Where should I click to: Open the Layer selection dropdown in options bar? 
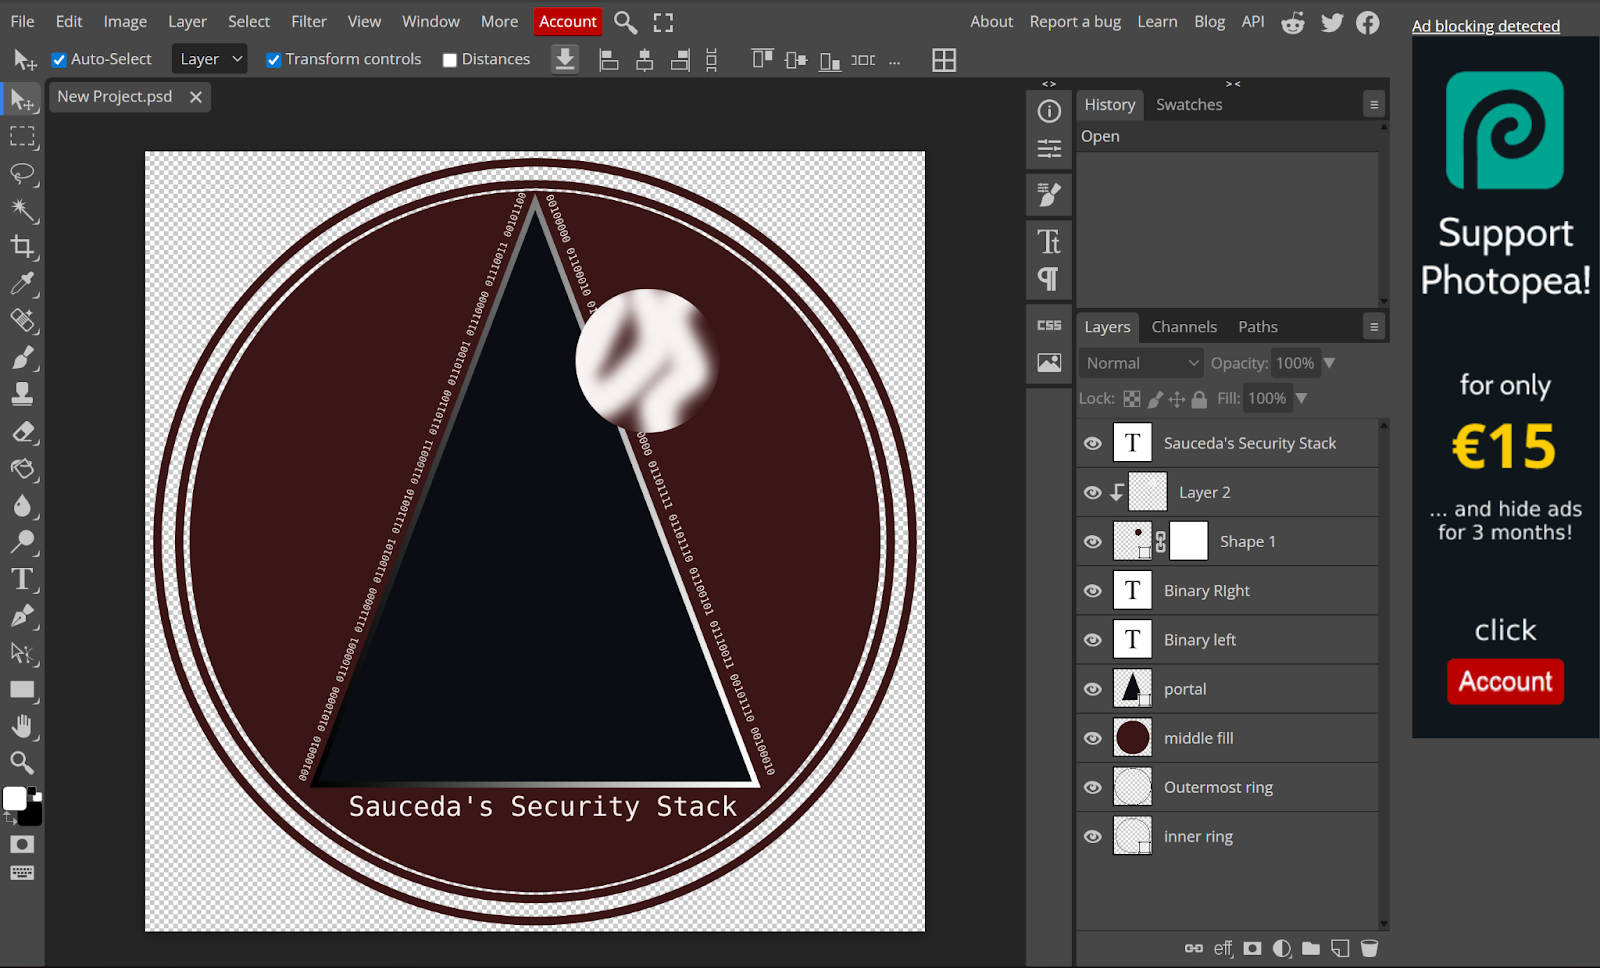pos(209,59)
